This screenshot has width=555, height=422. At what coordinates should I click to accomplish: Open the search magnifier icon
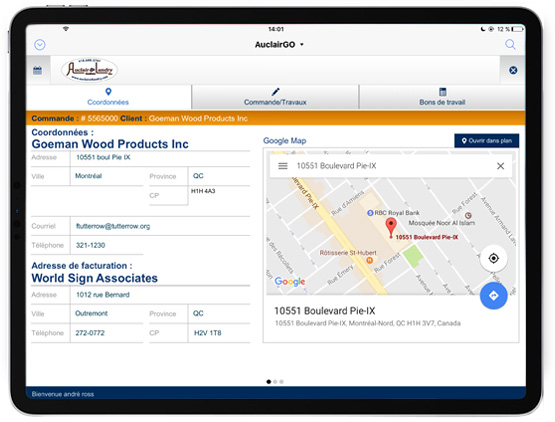click(x=510, y=44)
